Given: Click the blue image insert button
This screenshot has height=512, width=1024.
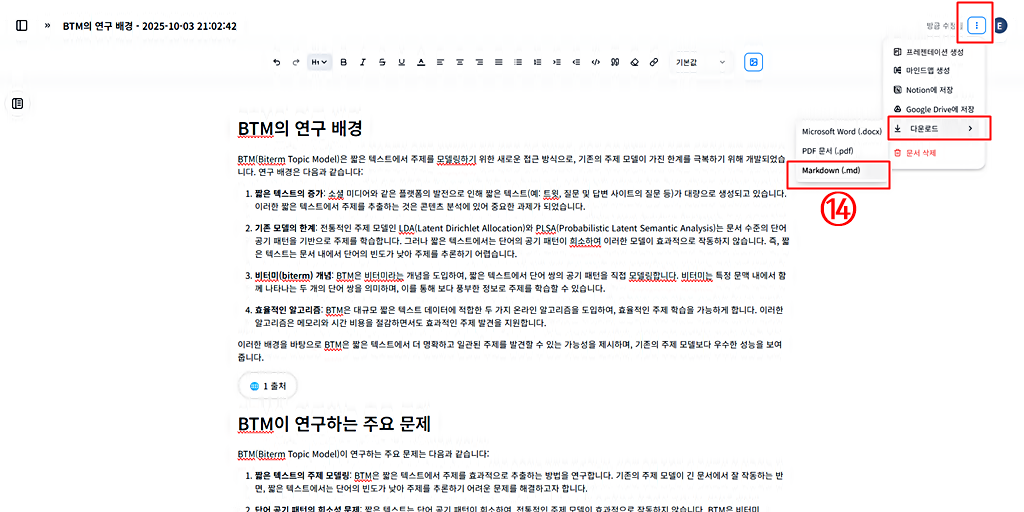Looking at the screenshot, I should pyautogui.click(x=754, y=62).
